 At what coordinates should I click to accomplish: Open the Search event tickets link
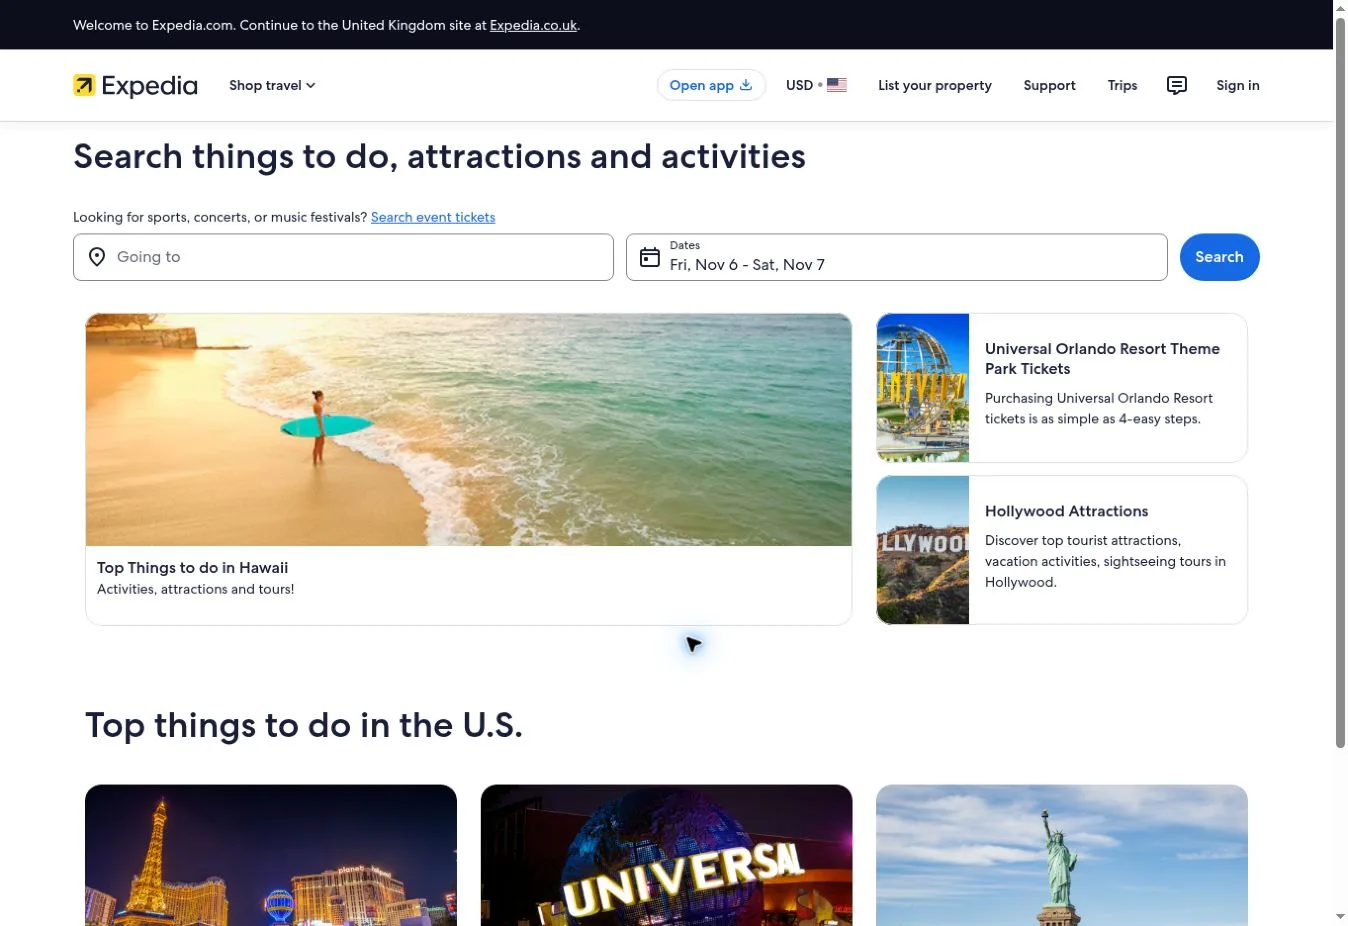click(433, 217)
